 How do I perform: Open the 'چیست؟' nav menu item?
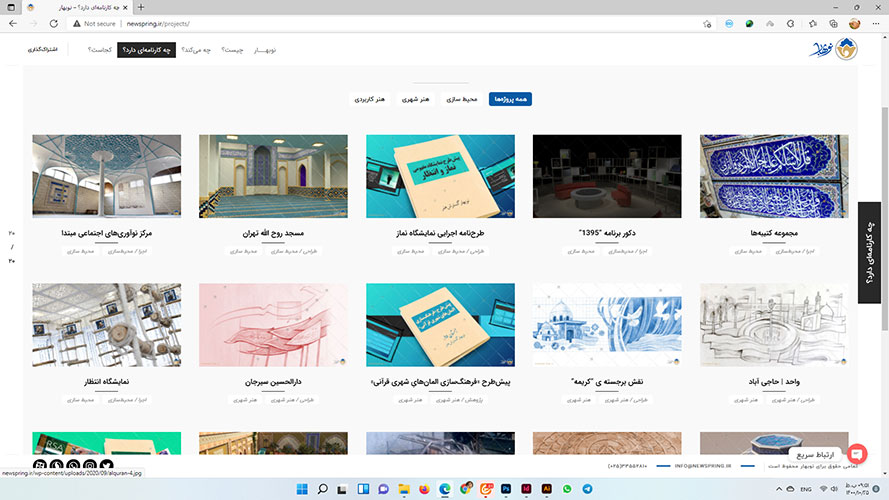coord(232,50)
